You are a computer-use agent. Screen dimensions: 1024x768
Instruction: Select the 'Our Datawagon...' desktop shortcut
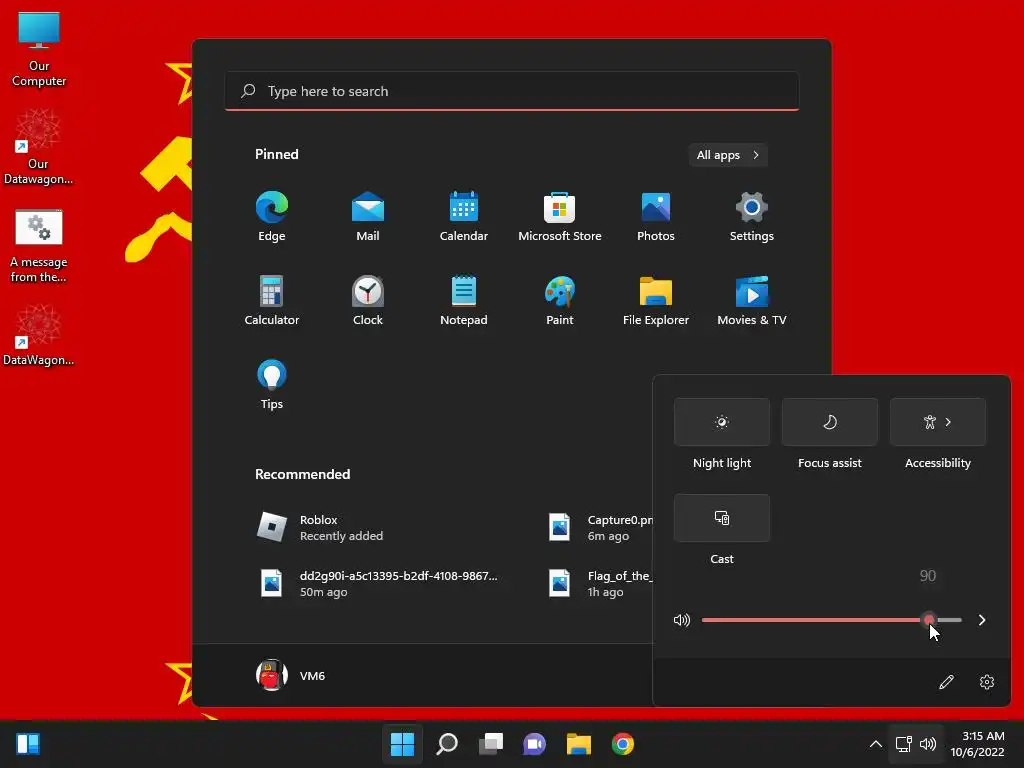click(39, 148)
